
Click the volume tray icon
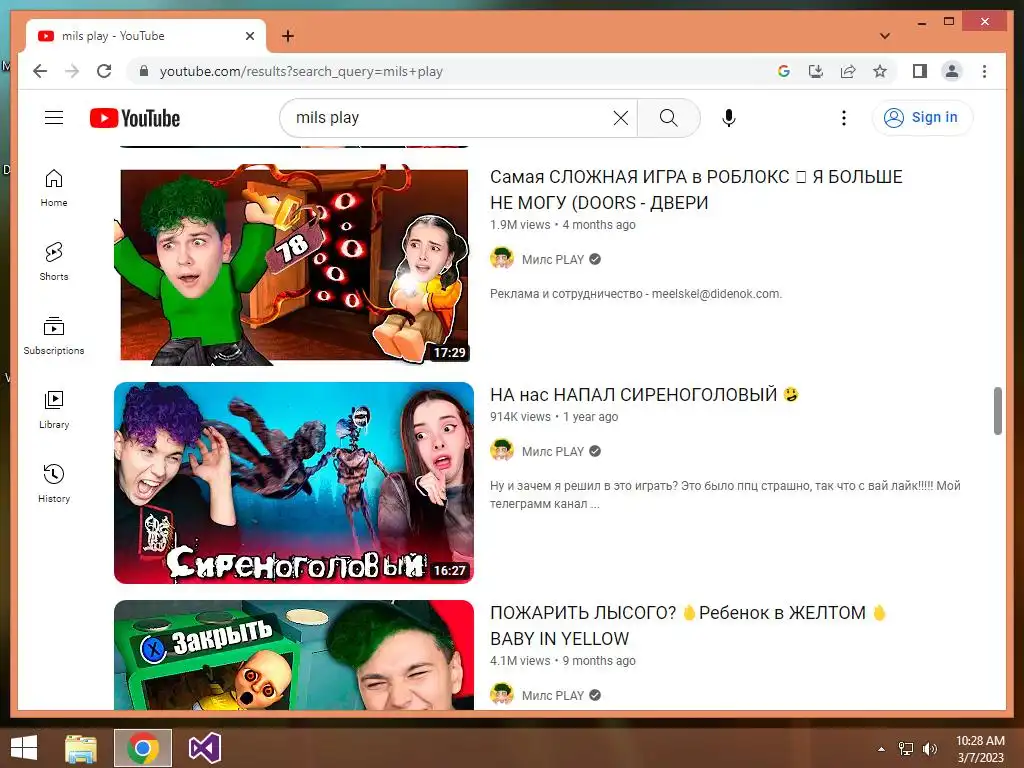(x=929, y=749)
